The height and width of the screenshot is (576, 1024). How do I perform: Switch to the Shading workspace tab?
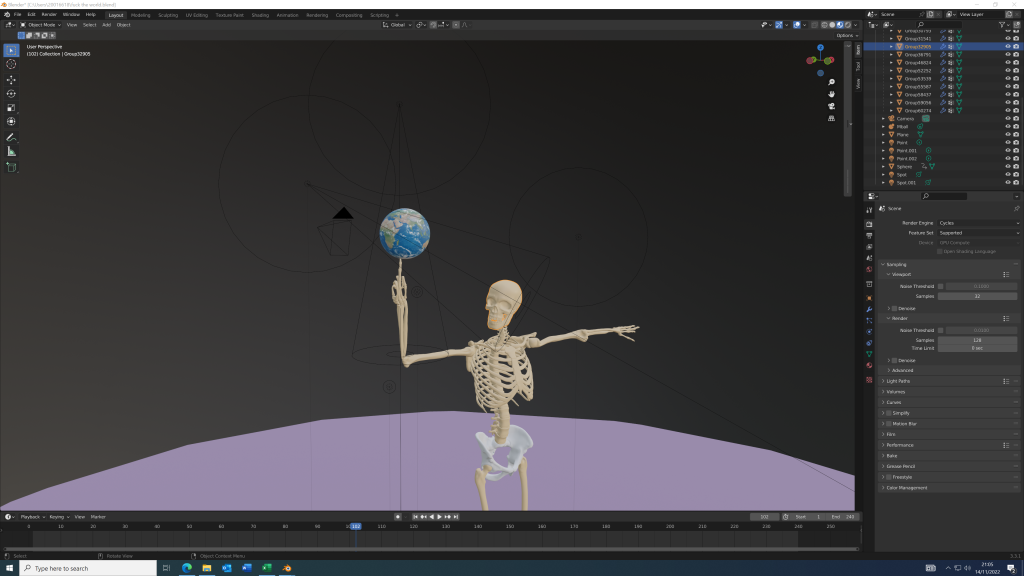(260, 15)
